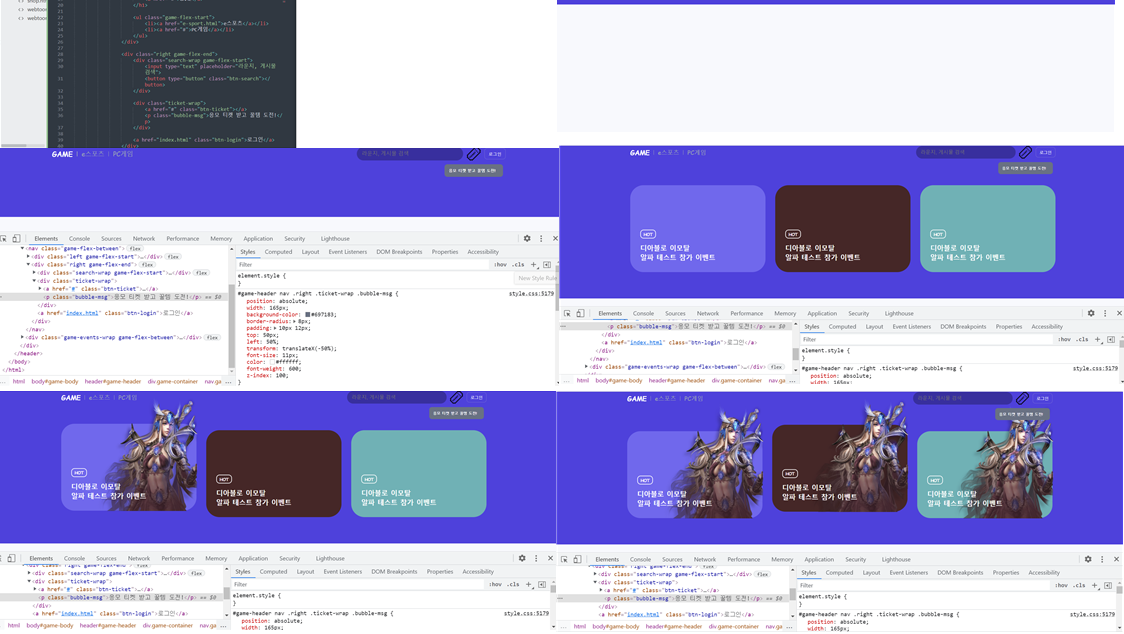This screenshot has height=634, width=1124.
Task: Toggle computed sidebar pane in three-characters screenshot
Action: (x=1108, y=585)
